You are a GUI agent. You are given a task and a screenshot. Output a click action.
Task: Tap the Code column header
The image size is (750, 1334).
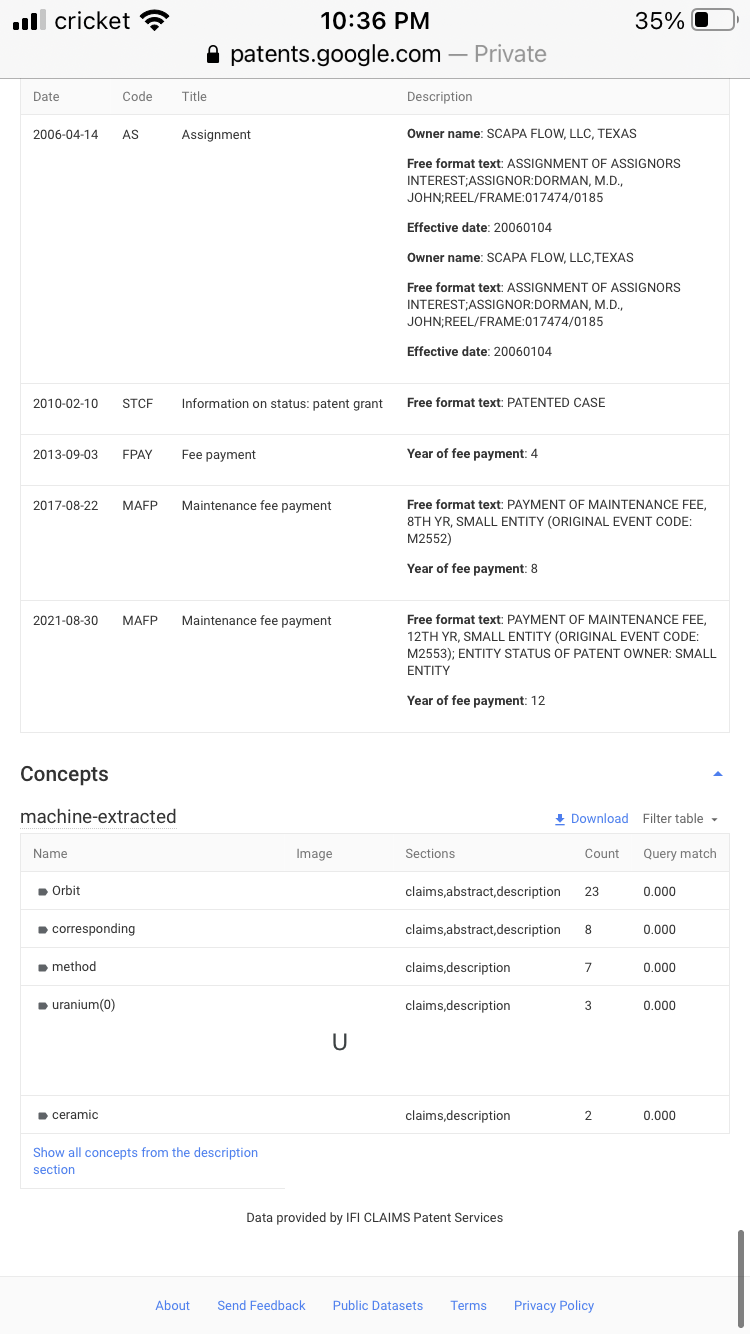click(137, 97)
